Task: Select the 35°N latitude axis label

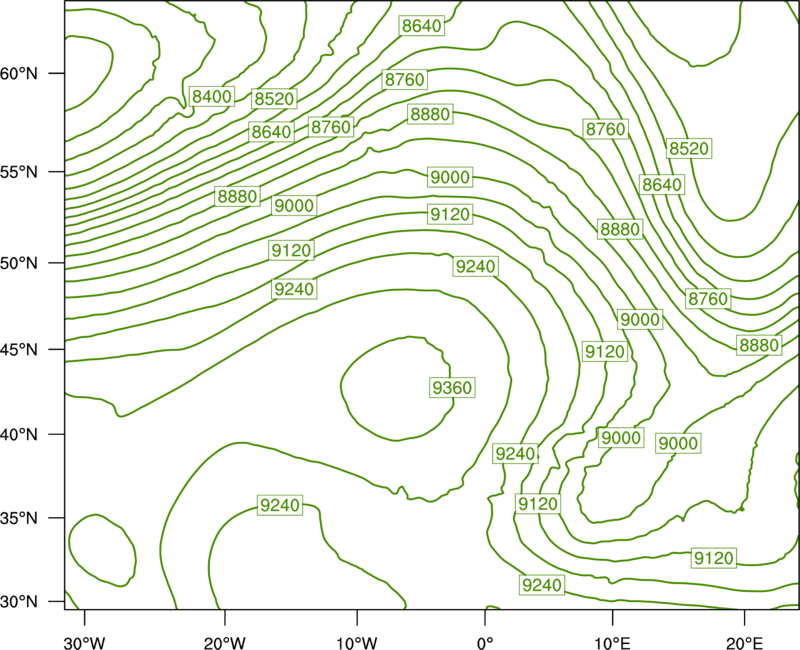Action: (x=19, y=518)
